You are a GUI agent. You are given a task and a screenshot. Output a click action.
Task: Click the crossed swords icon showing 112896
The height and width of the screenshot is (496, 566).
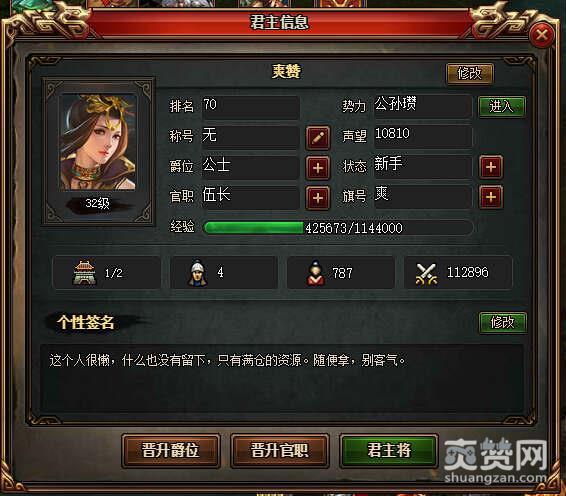coord(426,274)
